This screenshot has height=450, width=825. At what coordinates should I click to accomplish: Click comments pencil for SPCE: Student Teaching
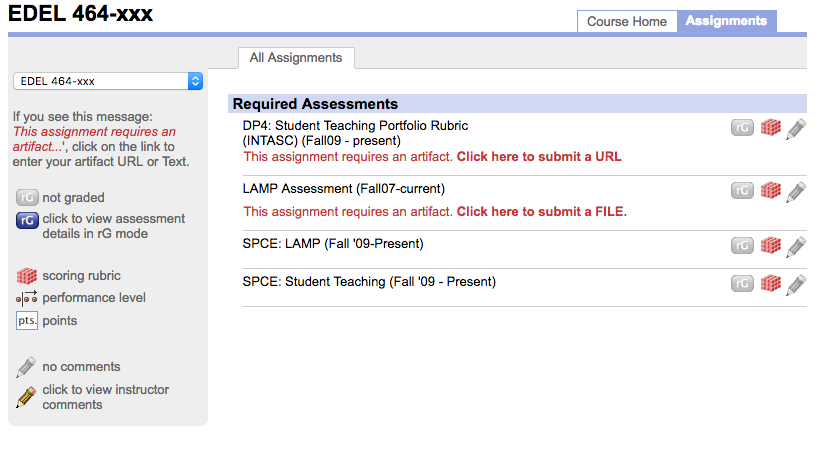(795, 283)
